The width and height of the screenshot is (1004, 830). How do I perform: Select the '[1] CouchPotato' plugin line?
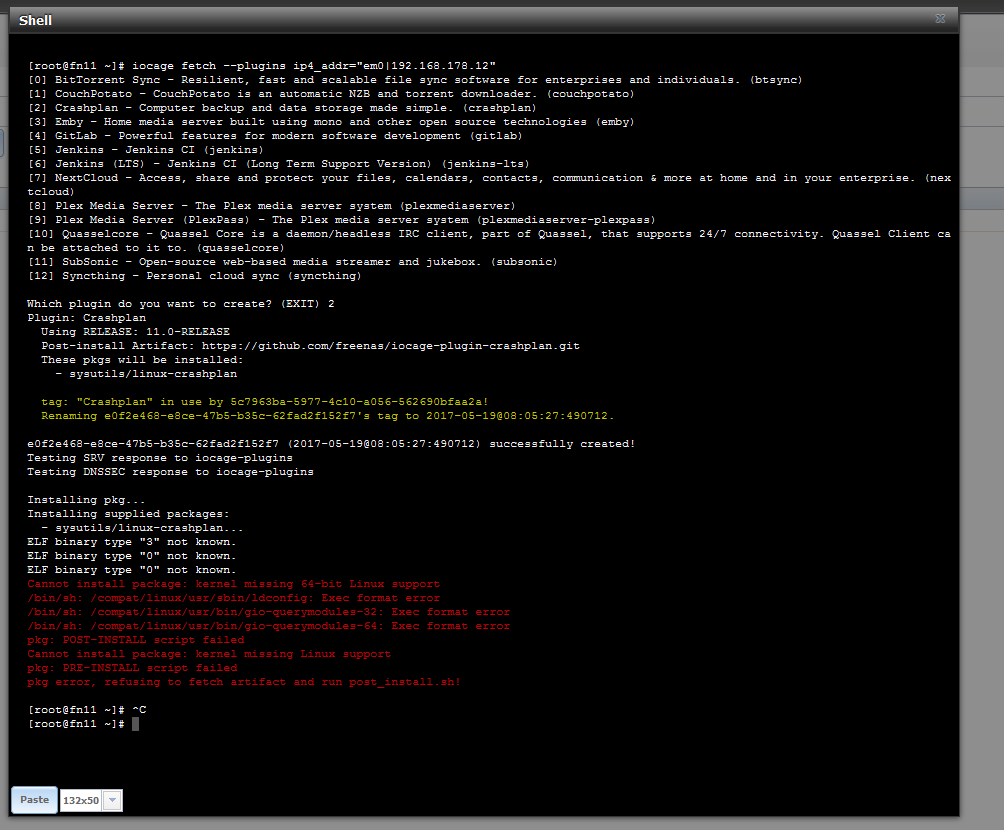331,94
